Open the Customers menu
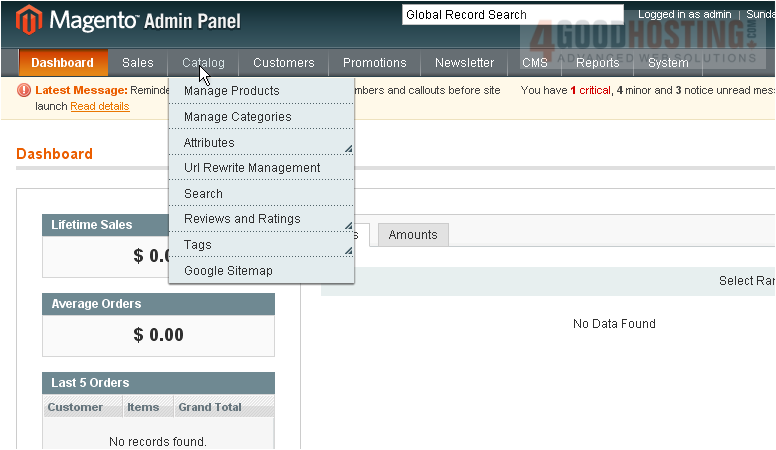This screenshot has height=450, width=776. [283, 63]
